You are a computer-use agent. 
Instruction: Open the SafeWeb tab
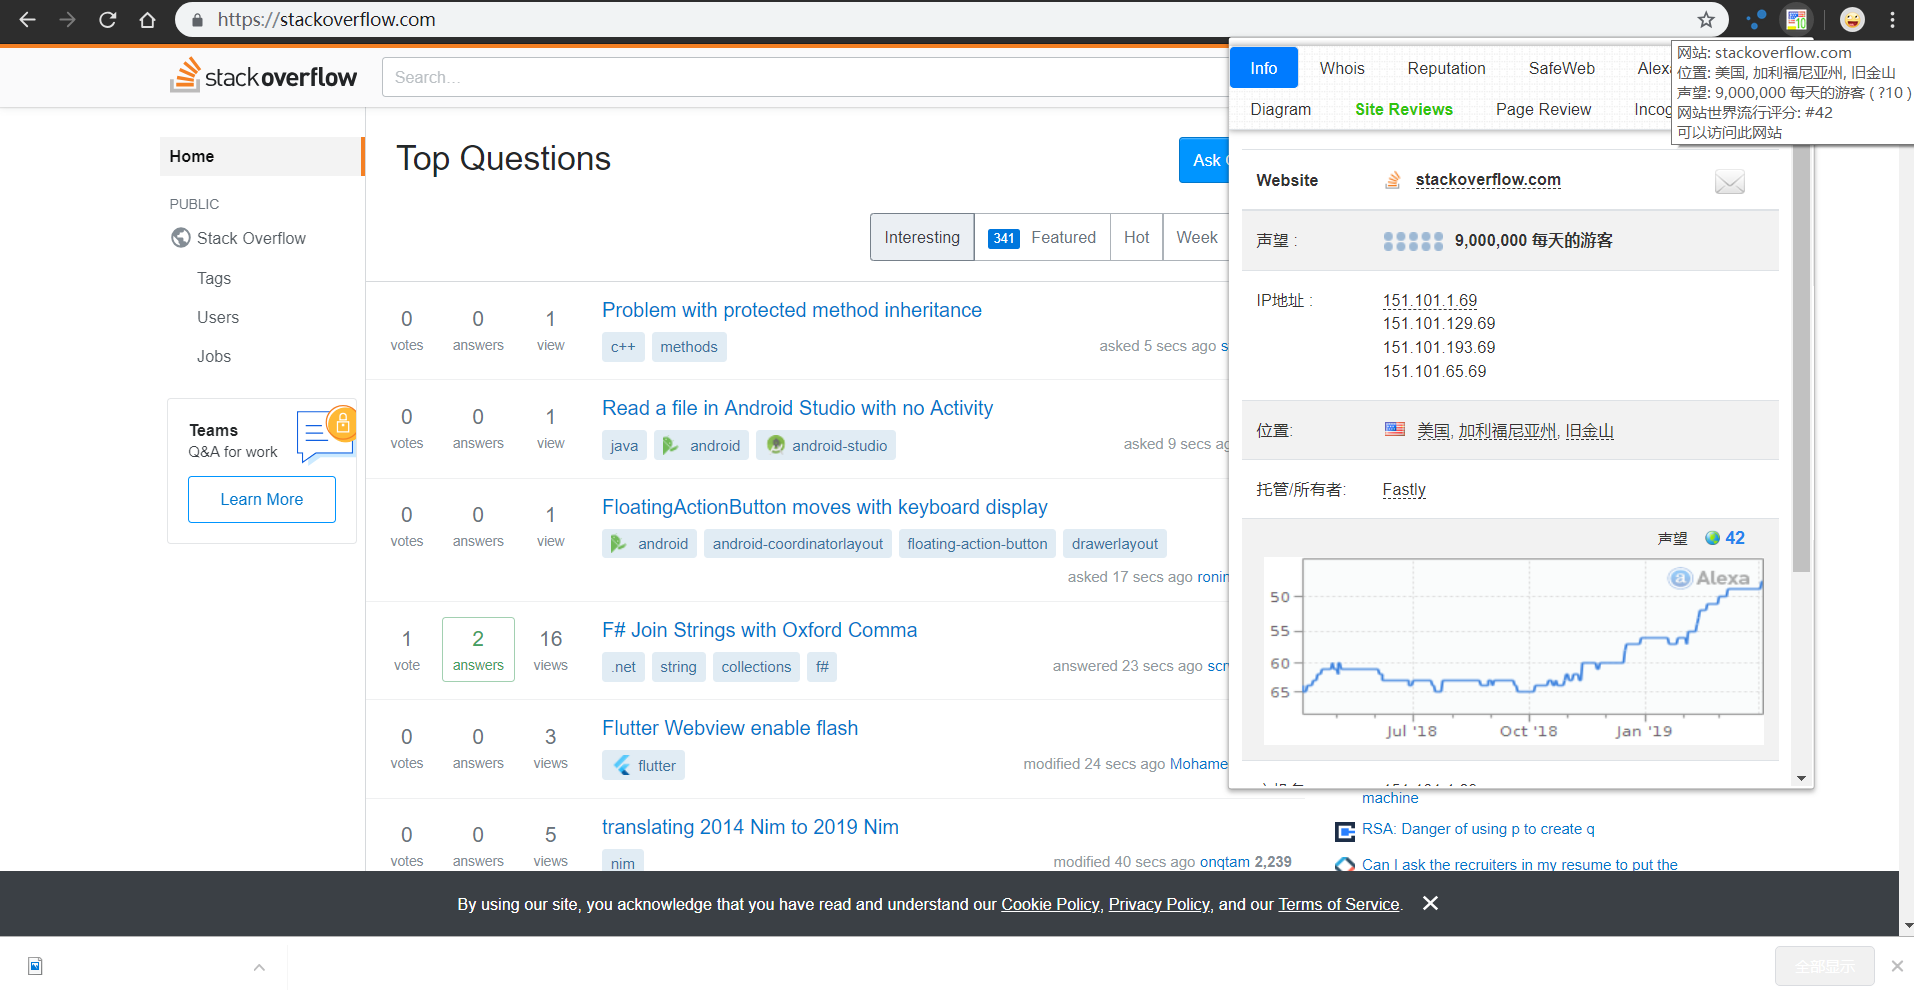tap(1561, 68)
